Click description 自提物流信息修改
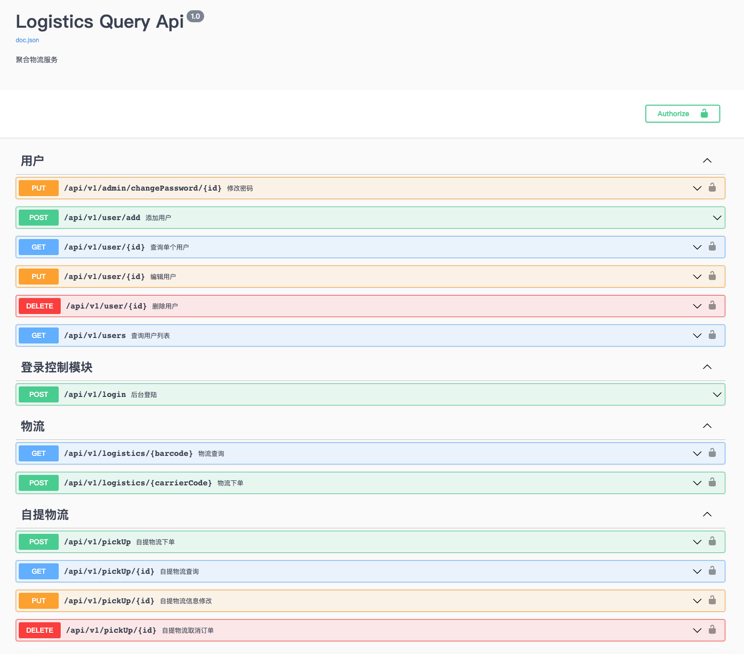The height and width of the screenshot is (654, 744). 186,601
